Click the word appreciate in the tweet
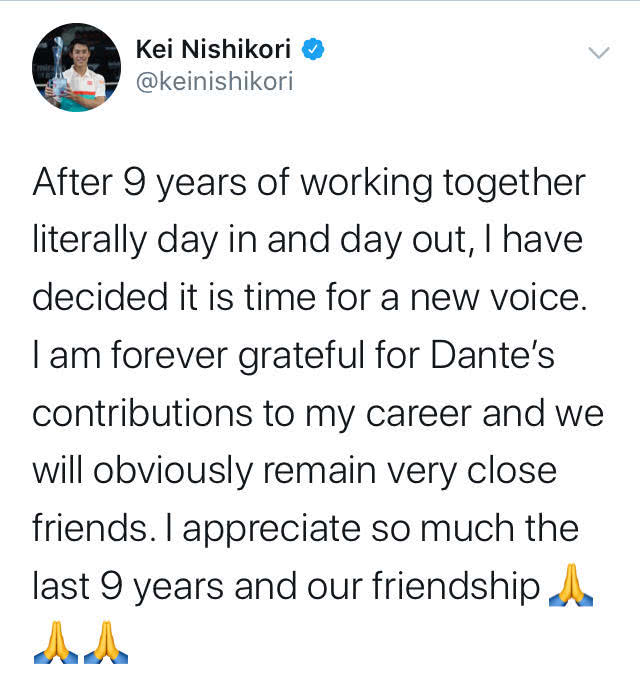Screen dimensions: 640x676 tap(272, 529)
